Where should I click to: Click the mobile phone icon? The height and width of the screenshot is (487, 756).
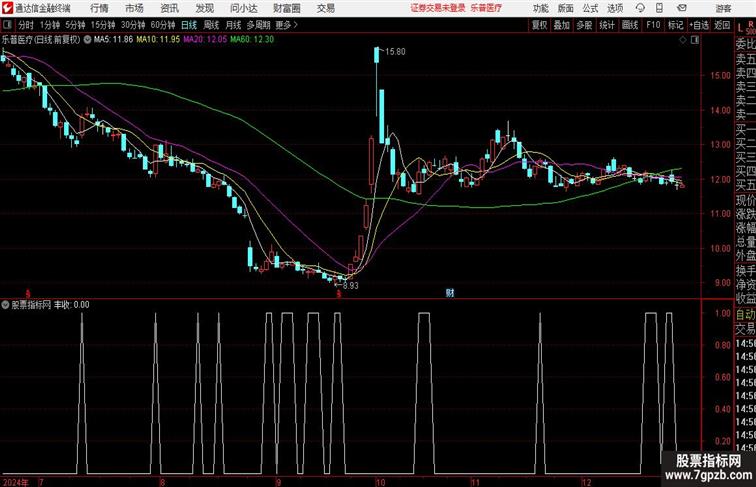click(659, 8)
